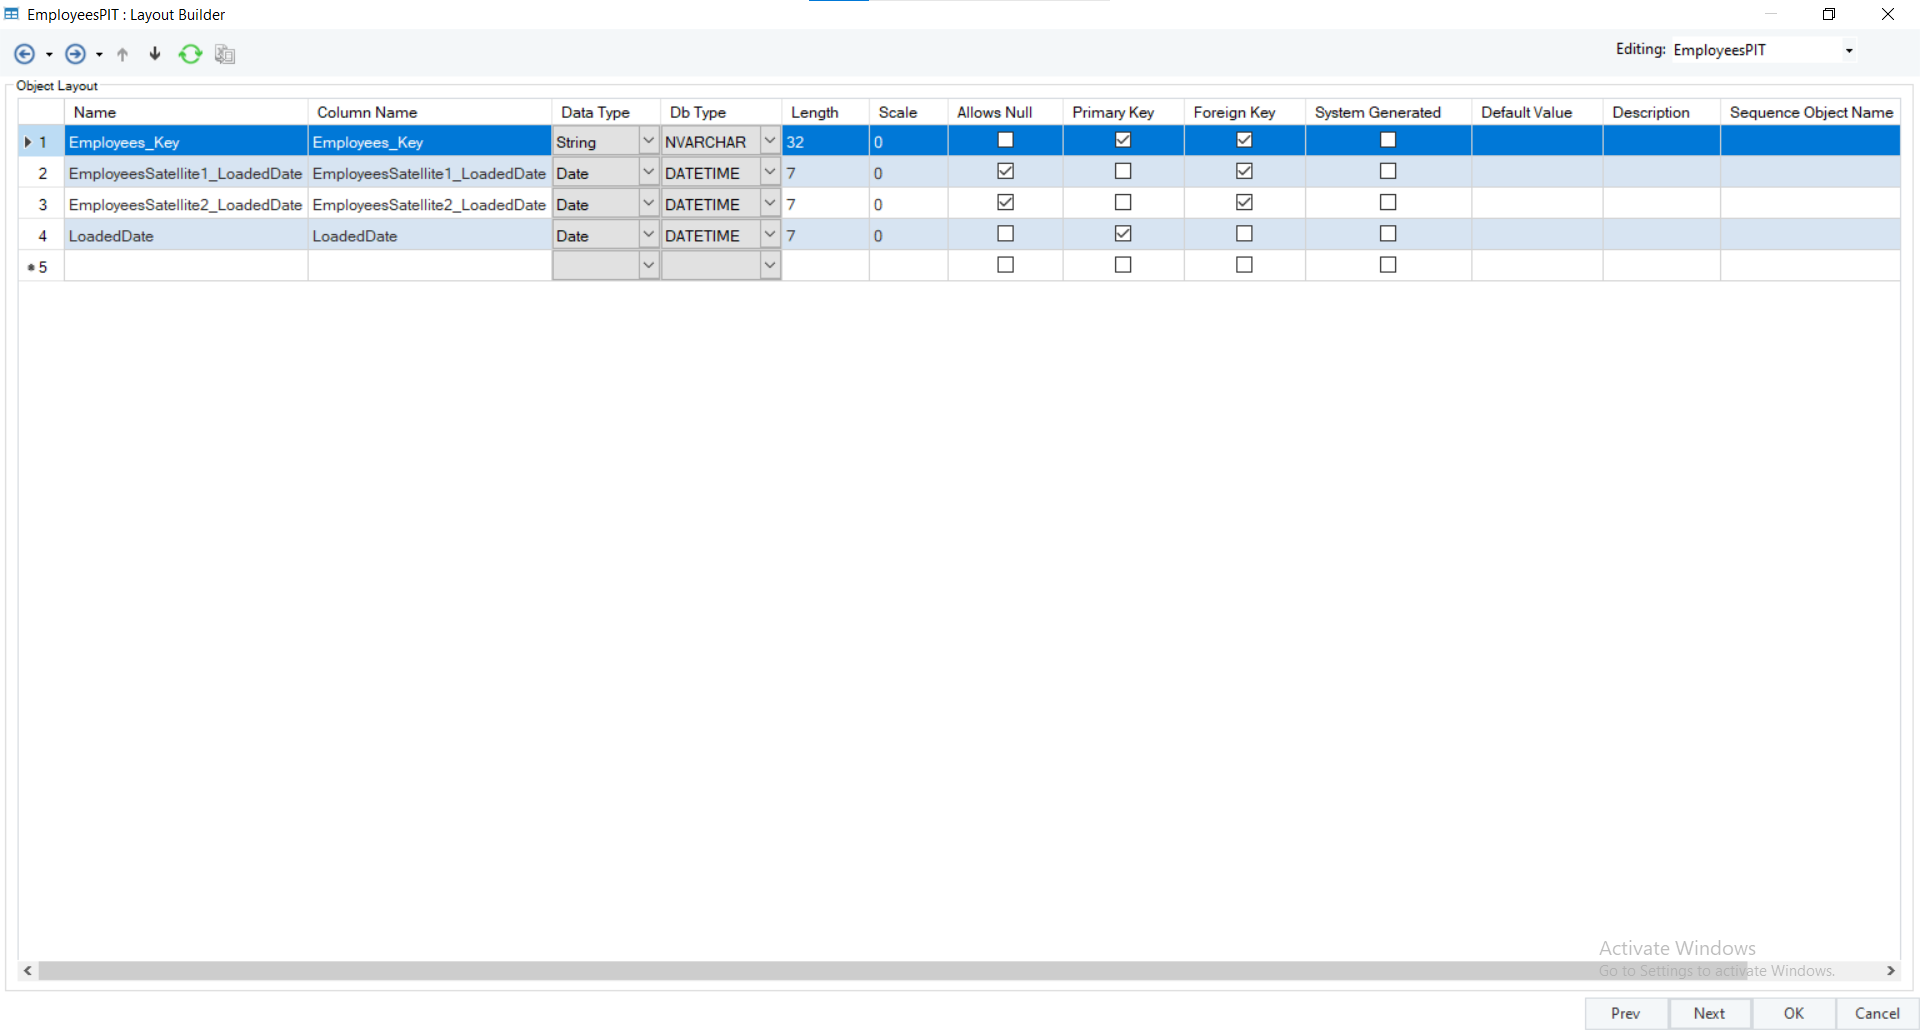Open the Editing EmployeesPIT dropdown
Screen dimensions: 1920x1030
1849,50
